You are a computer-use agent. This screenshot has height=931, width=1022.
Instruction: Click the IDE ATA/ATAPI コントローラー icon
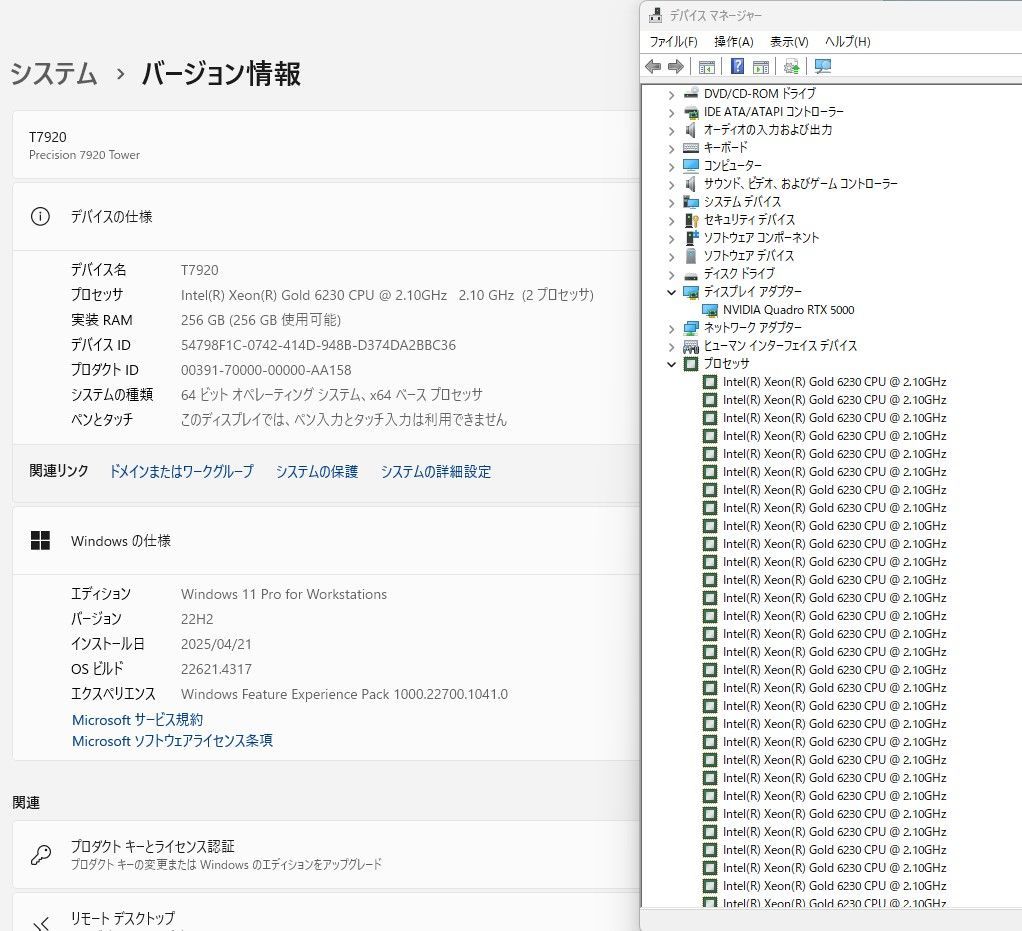pyautogui.click(x=691, y=112)
